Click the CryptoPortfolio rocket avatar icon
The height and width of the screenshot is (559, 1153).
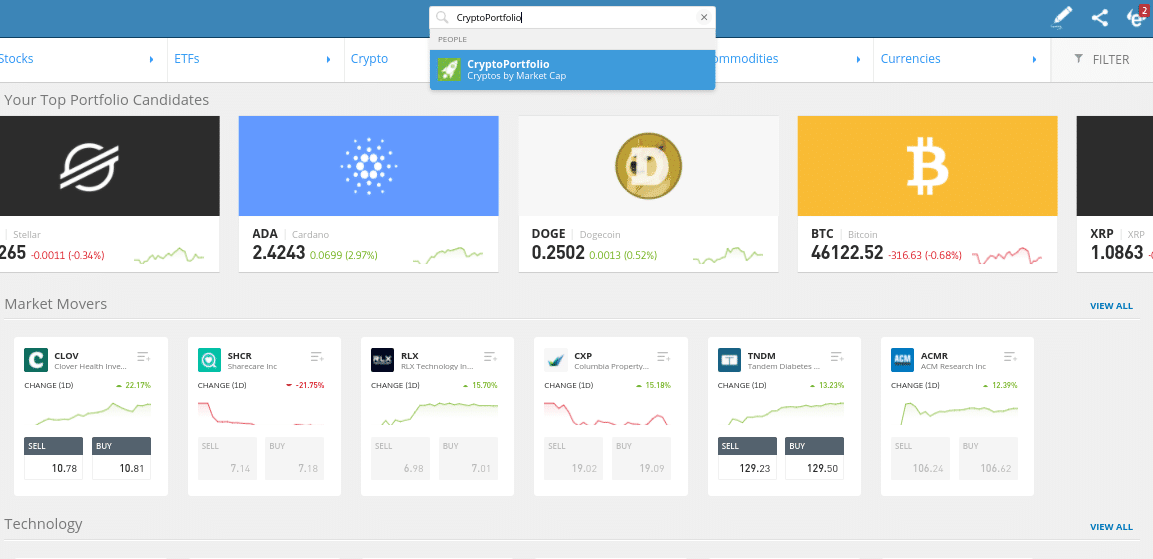[x=449, y=69]
